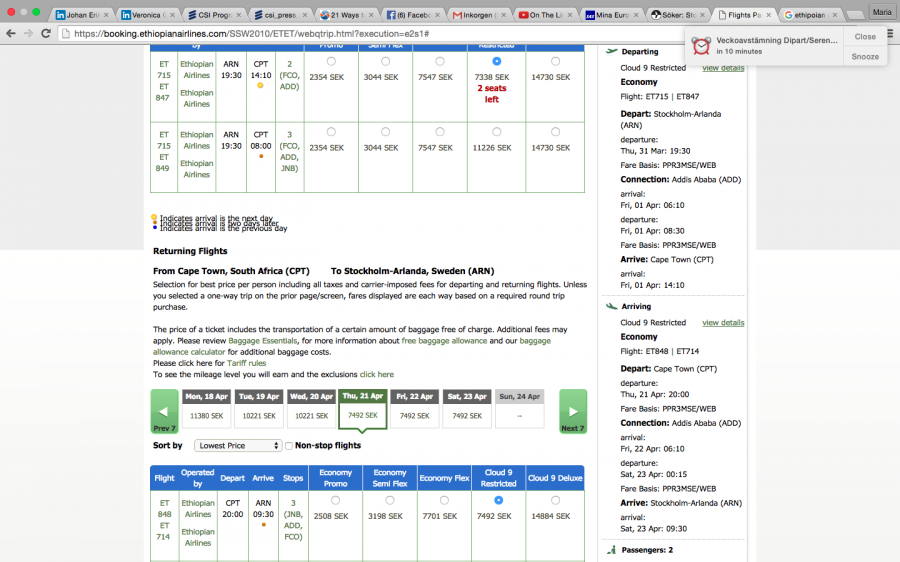The width and height of the screenshot is (900, 562).
Task: Click the Departing plane icon
Action: tap(612, 51)
